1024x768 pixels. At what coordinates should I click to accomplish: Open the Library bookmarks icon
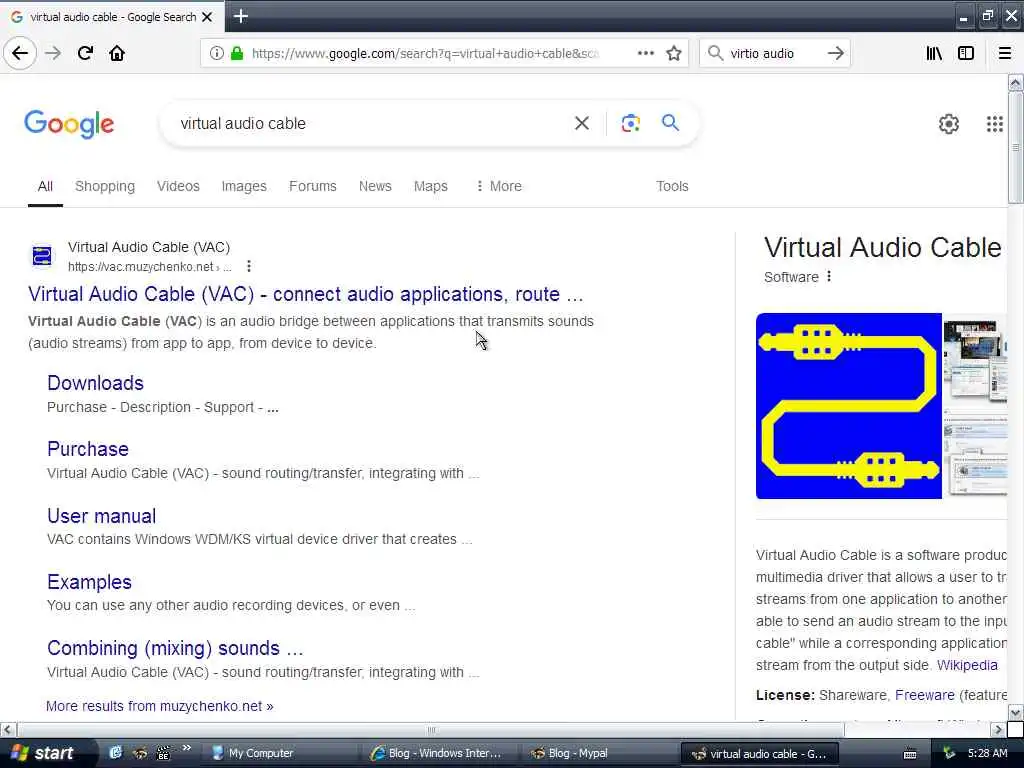pyautogui.click(x=934, y=53)
